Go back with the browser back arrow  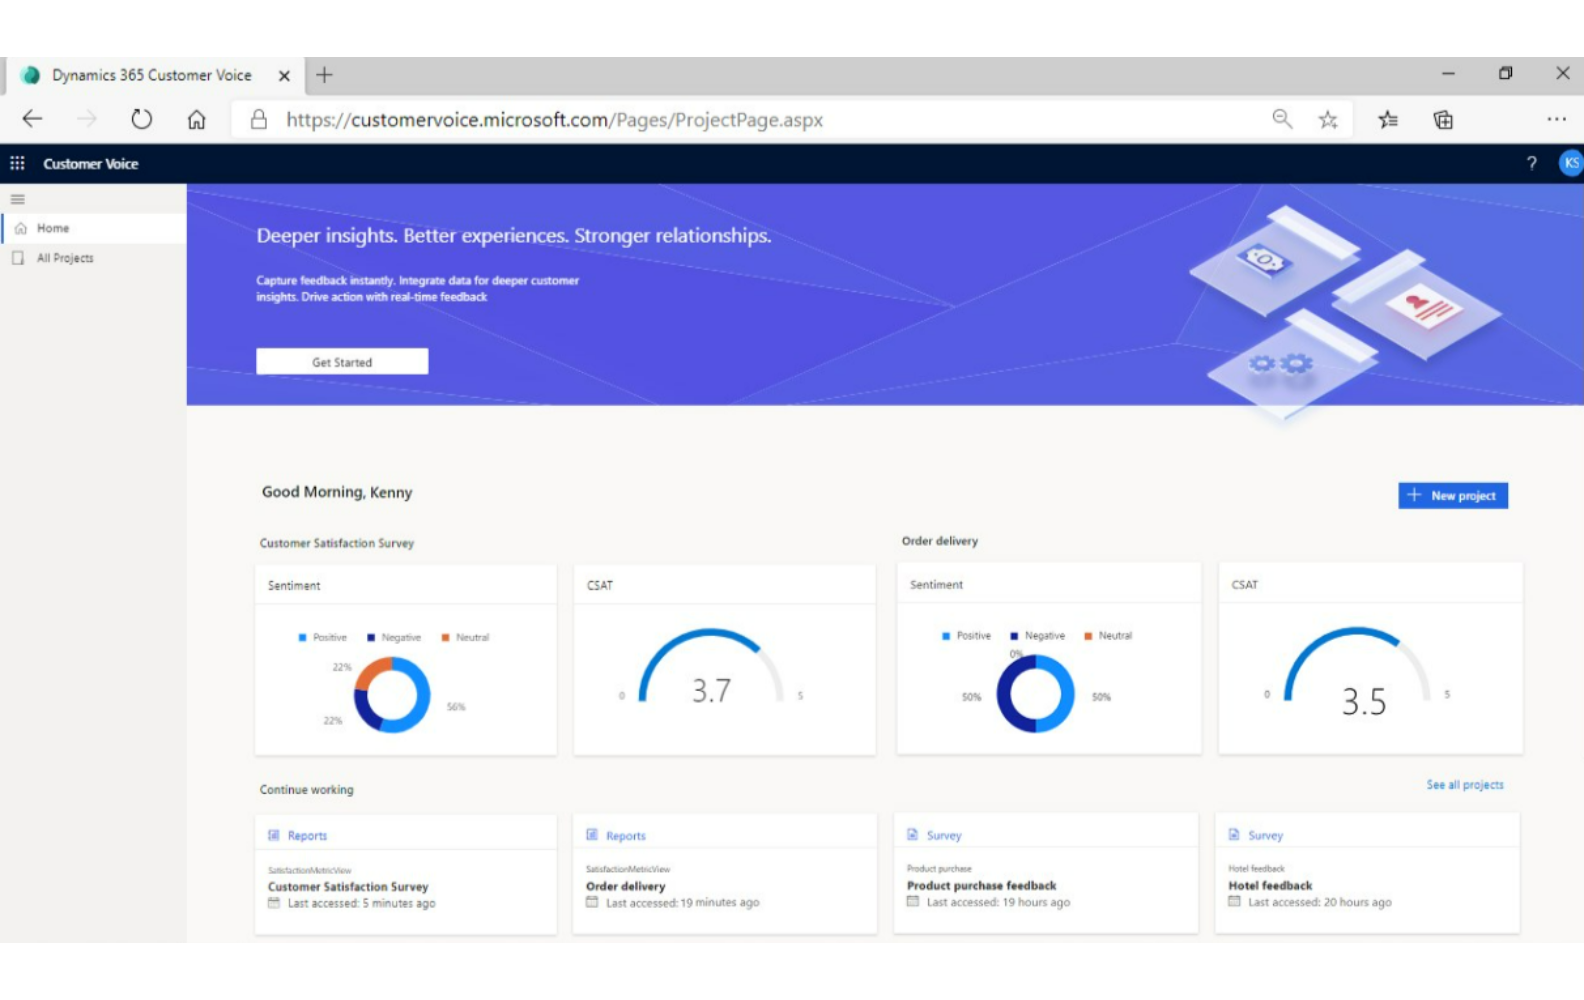click(32, 119)
